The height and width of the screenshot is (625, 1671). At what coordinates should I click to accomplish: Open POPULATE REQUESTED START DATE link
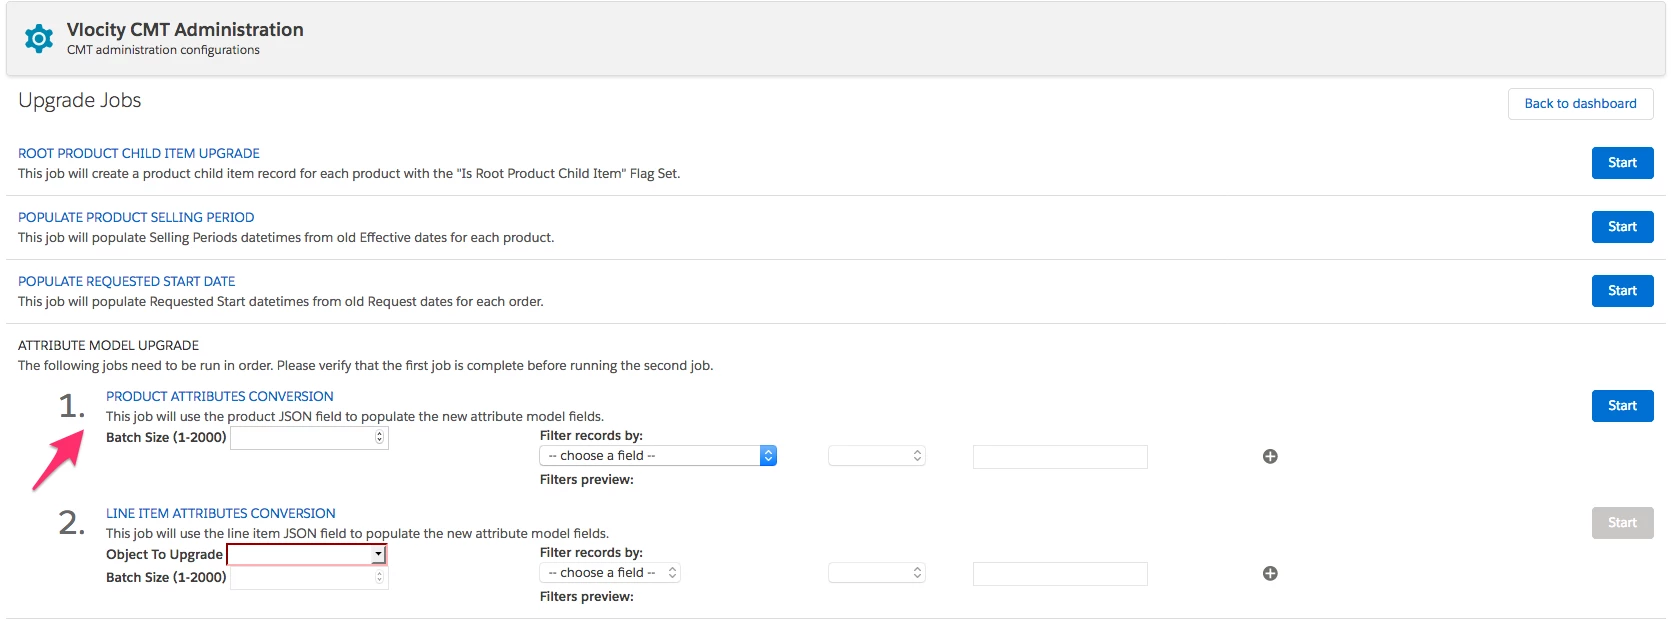pos(127,281)
